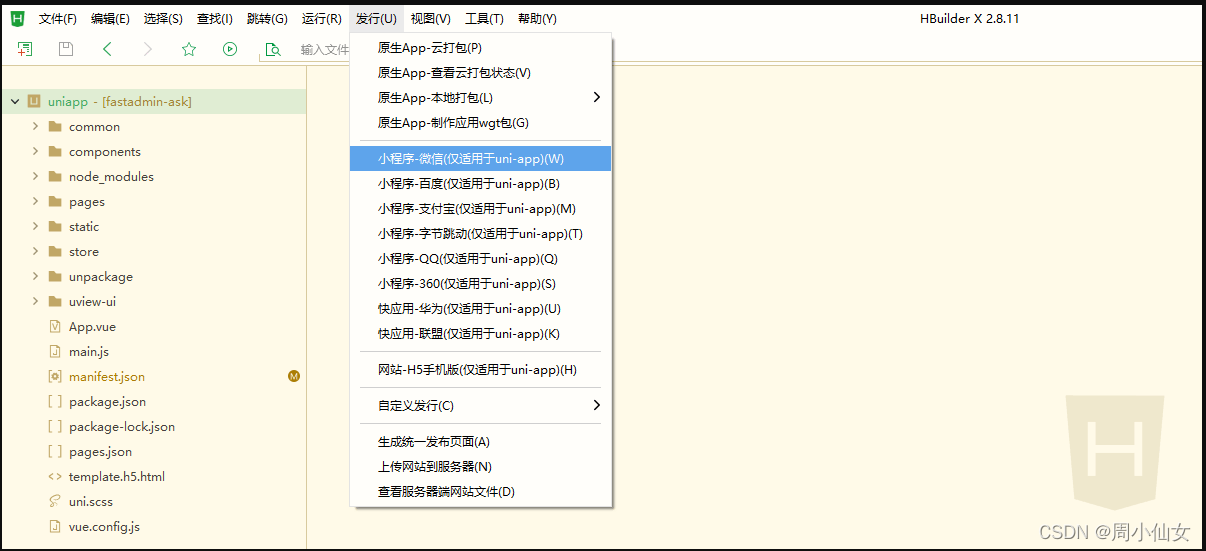Screen dimensions: 1206x551
Task: Open the 选择(S) menu
Action: [x=163, y=19]
